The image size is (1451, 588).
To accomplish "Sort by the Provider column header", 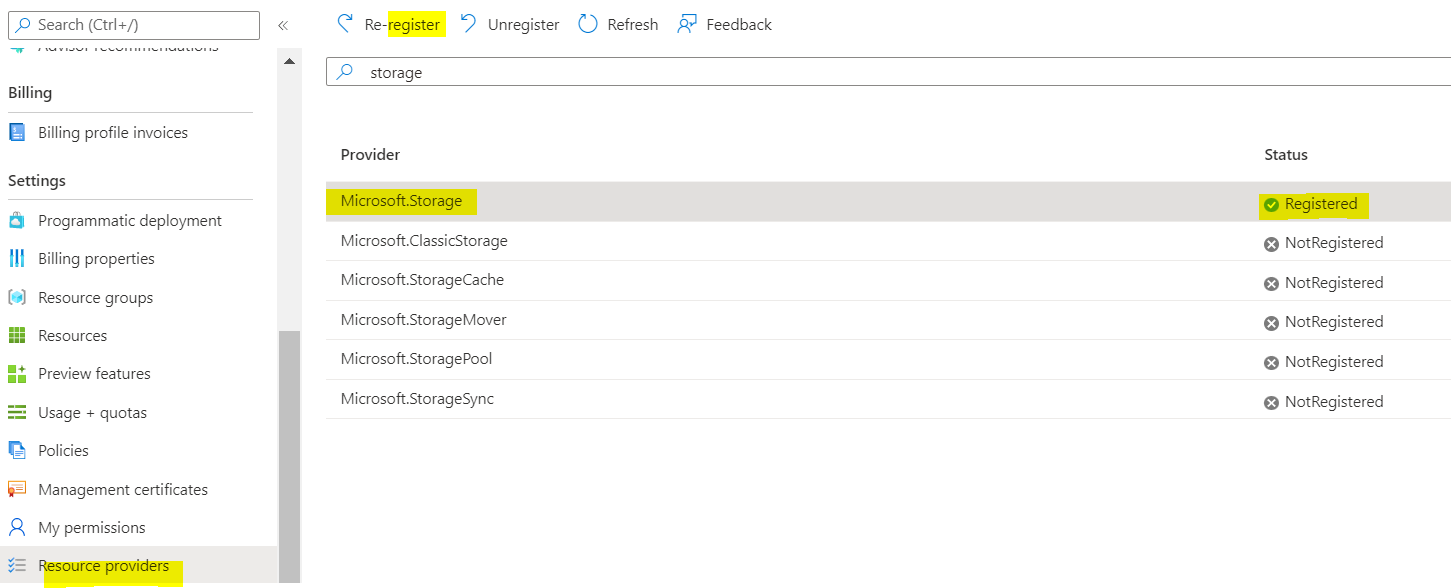I will pos(370,154).
